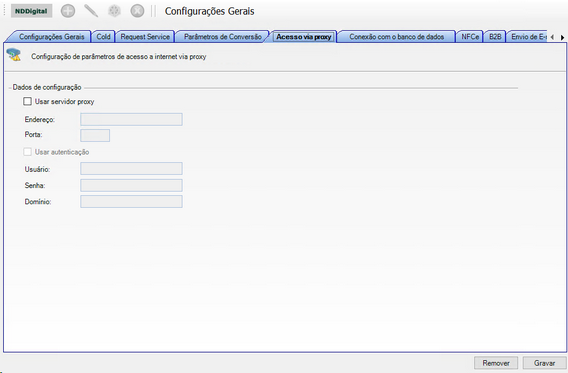
Task: Click the Dados de configuração group label
Action: [47, 87]
